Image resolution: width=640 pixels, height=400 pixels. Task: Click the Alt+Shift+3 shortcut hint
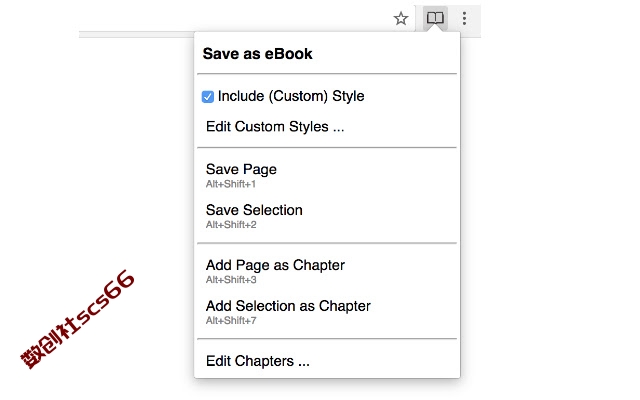pyautogui.click(x=231, y=280)
